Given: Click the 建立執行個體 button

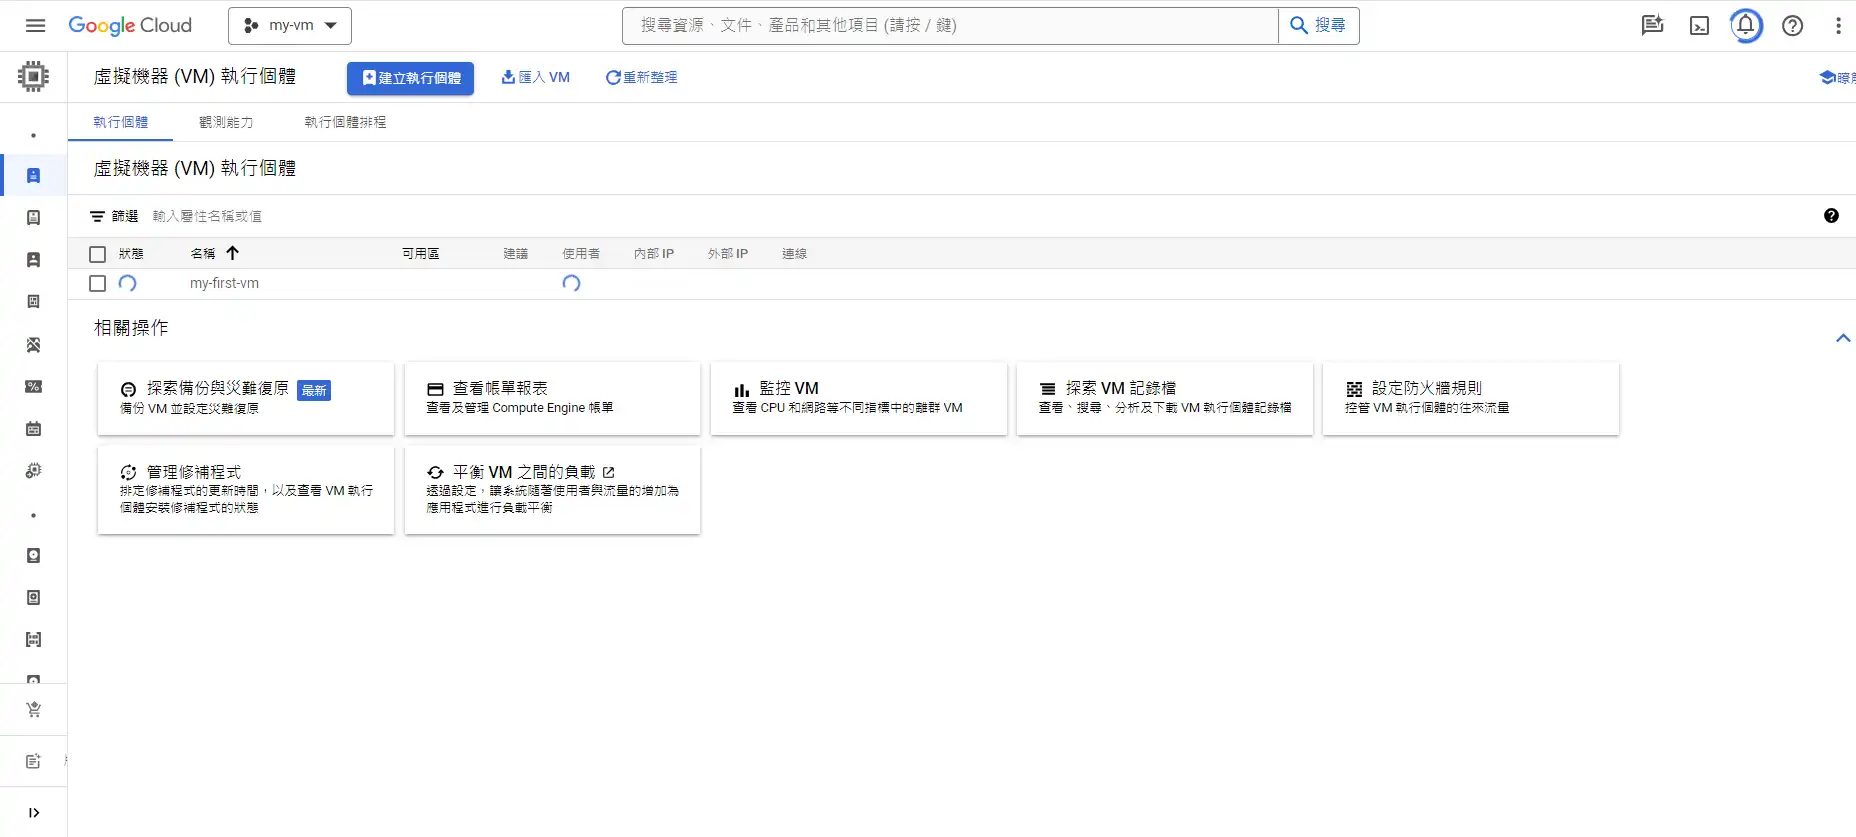Looking at the screenshot, I should pos(410,78).
